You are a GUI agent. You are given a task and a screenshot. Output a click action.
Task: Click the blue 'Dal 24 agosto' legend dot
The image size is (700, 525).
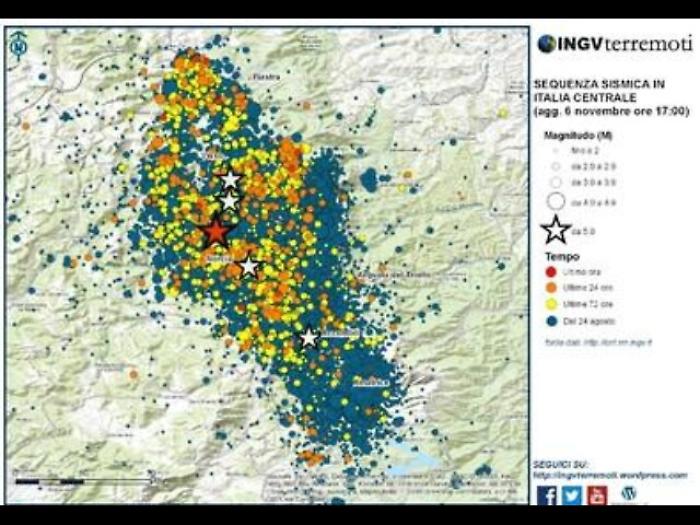pos(551,321)
